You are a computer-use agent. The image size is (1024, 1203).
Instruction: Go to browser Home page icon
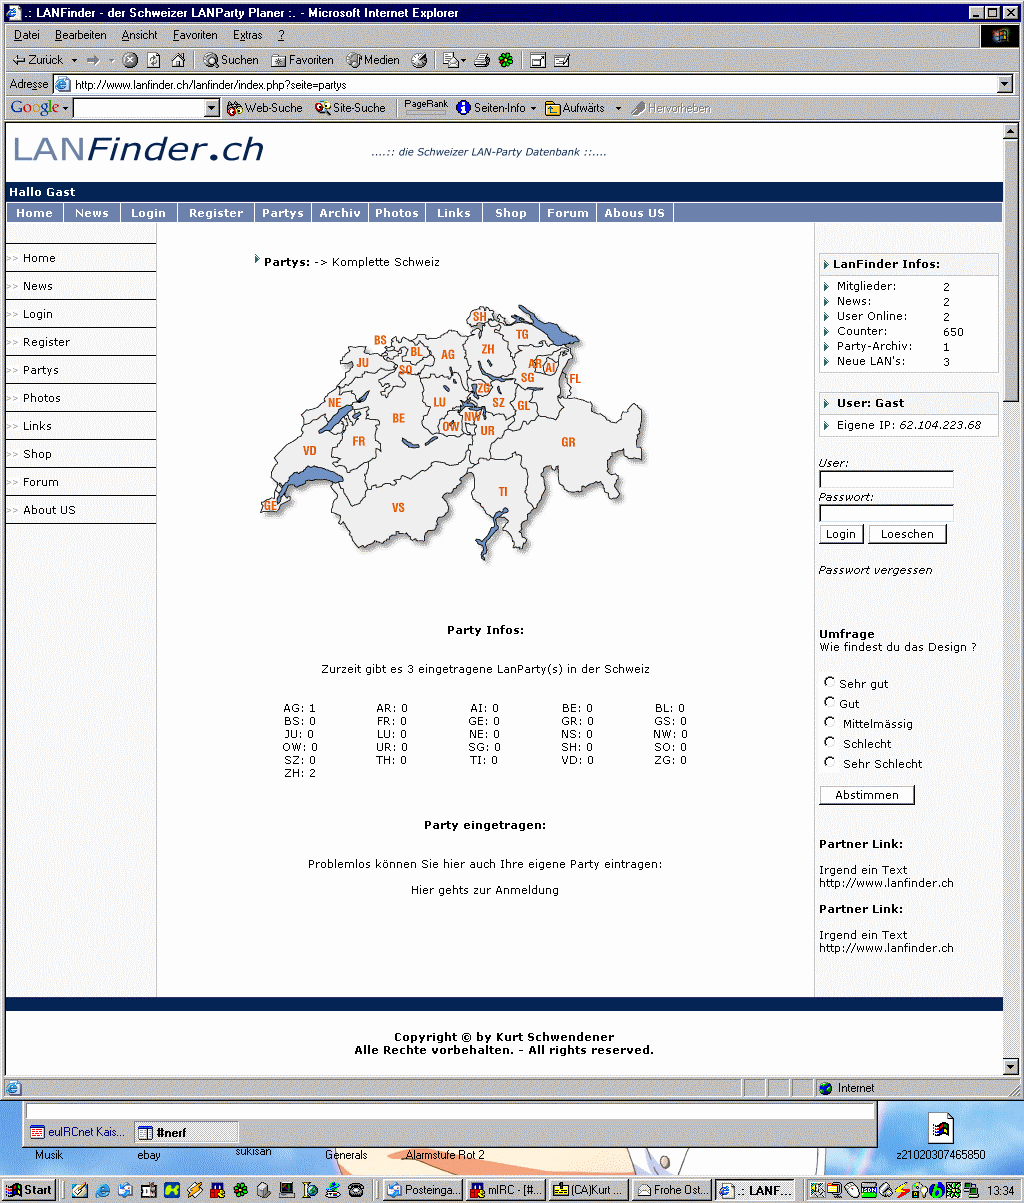pyautogui.click(x=178, y=60)
